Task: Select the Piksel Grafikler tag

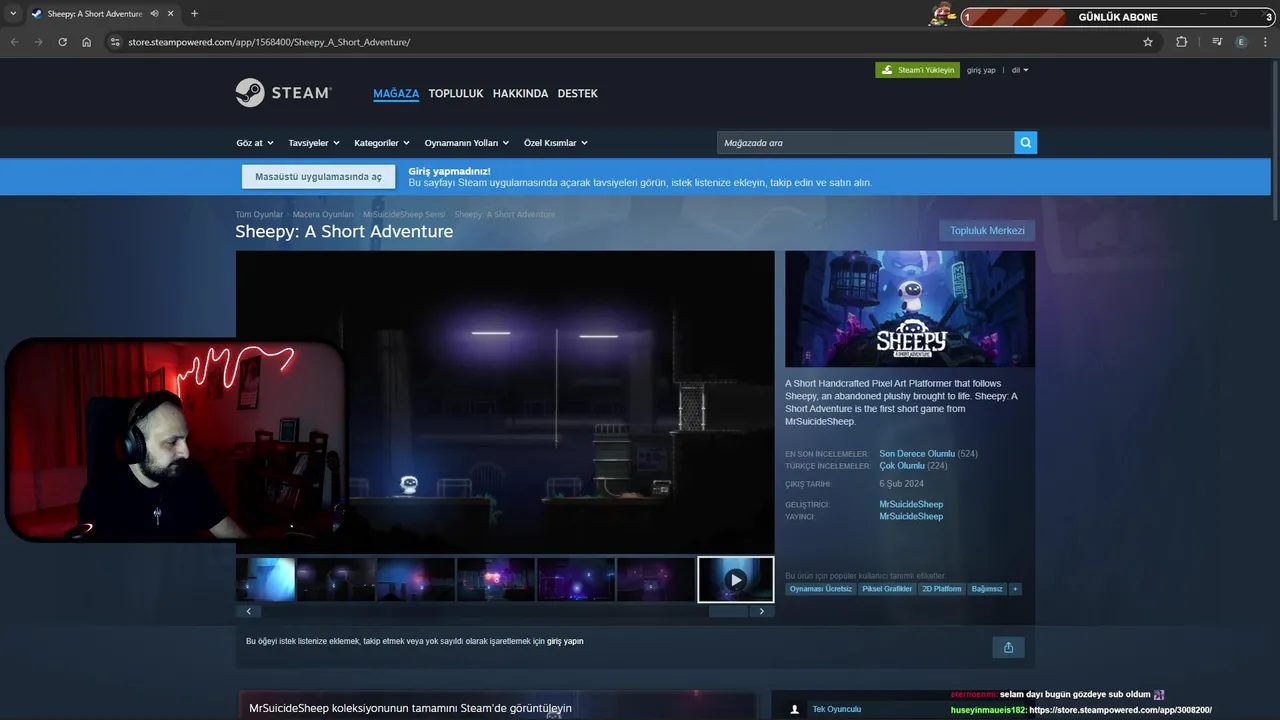Action: click(887, 589)
